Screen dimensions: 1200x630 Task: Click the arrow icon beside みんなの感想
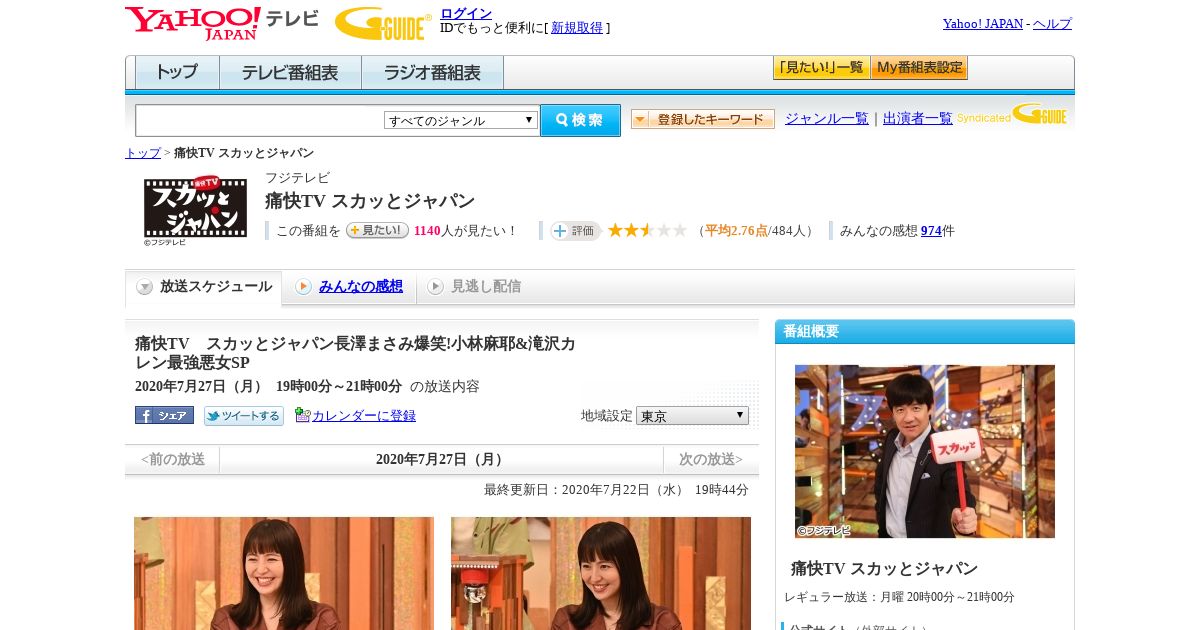point(303,287)
